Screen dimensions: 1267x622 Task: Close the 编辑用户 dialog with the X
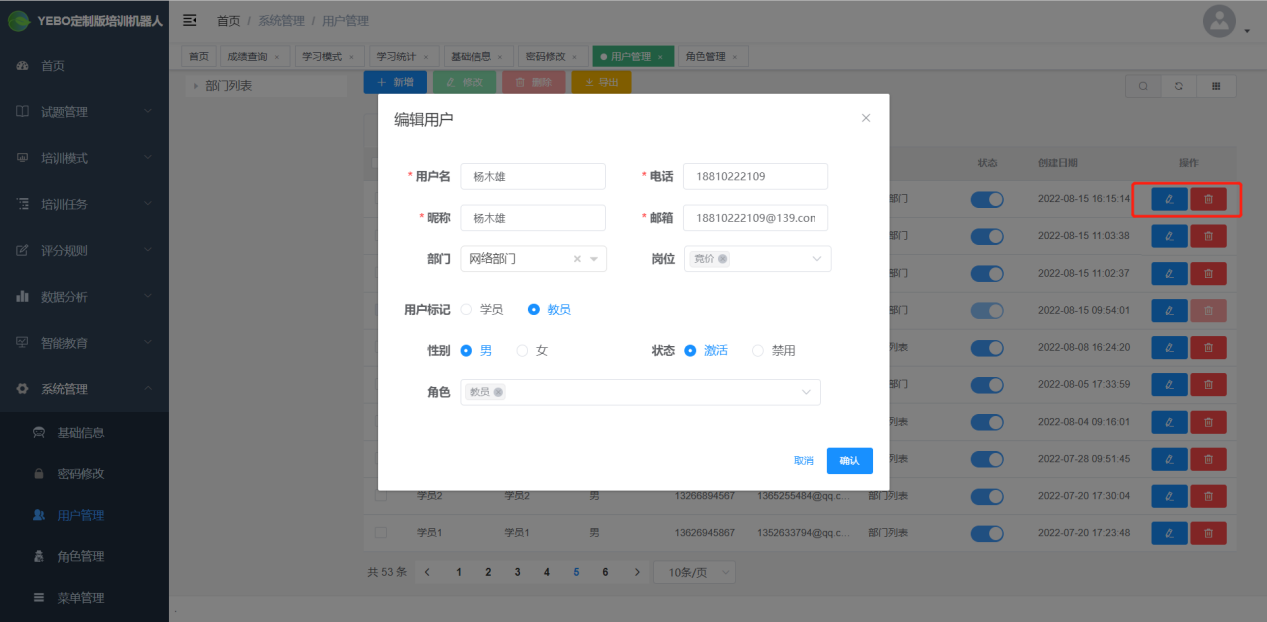click(x=866, y=118)
